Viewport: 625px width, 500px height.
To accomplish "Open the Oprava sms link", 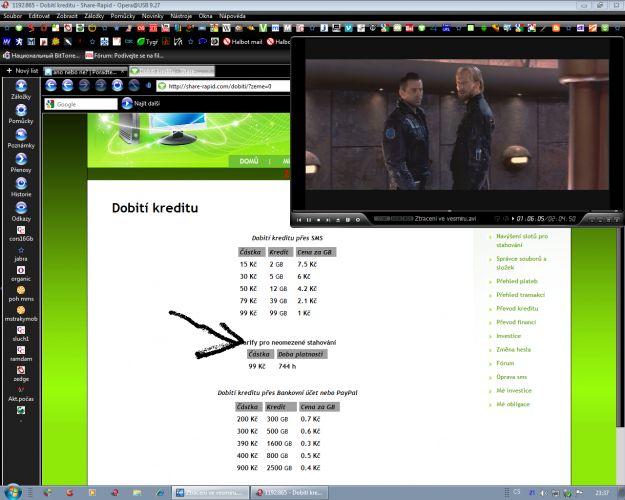I will [511, 377].
